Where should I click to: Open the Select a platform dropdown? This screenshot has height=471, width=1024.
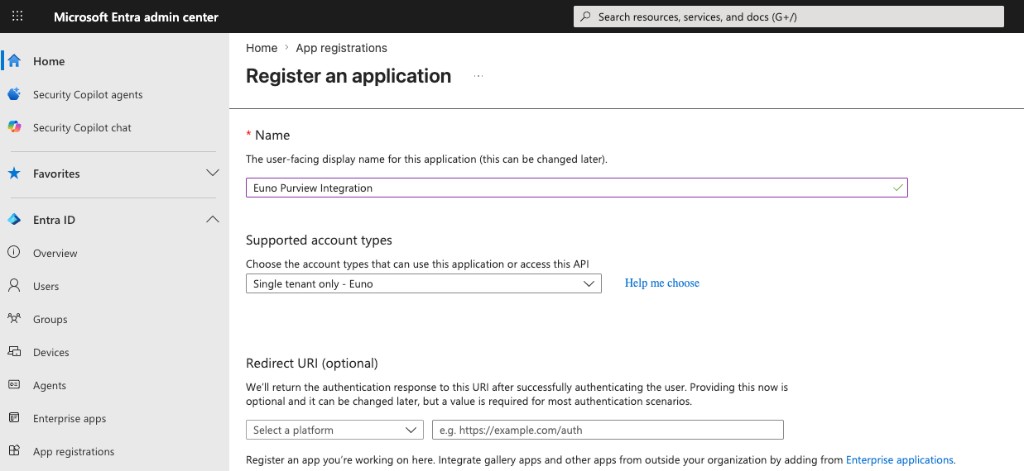pos(335,430)
